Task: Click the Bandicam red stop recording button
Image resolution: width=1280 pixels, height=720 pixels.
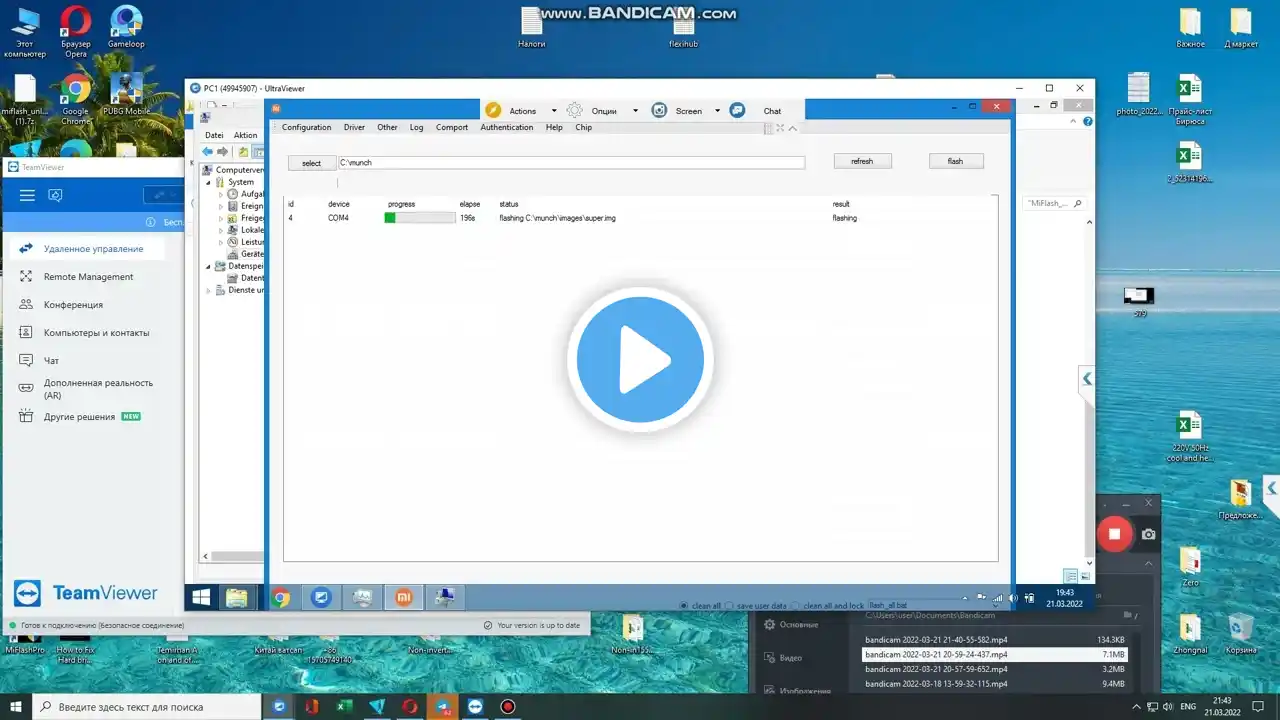Action: tap(1114, 534)
